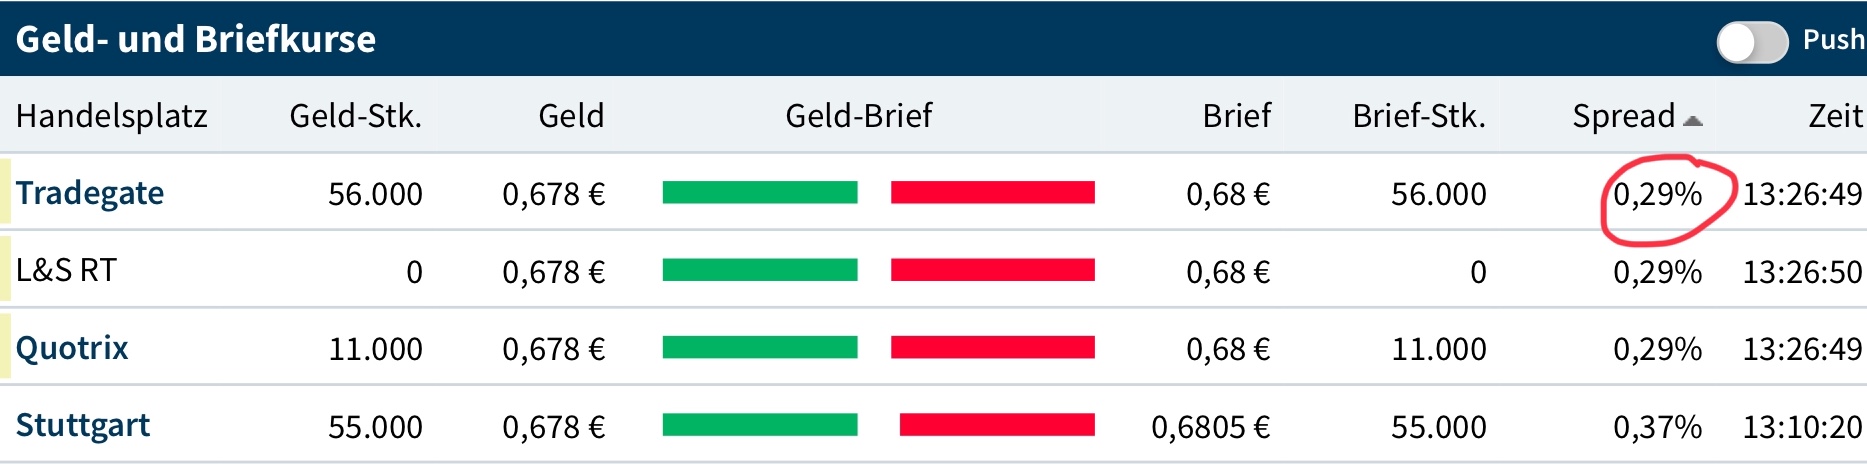Click the green Geld bar for Stuttgart
1867x465 pixels.
[x=759, y=425]
